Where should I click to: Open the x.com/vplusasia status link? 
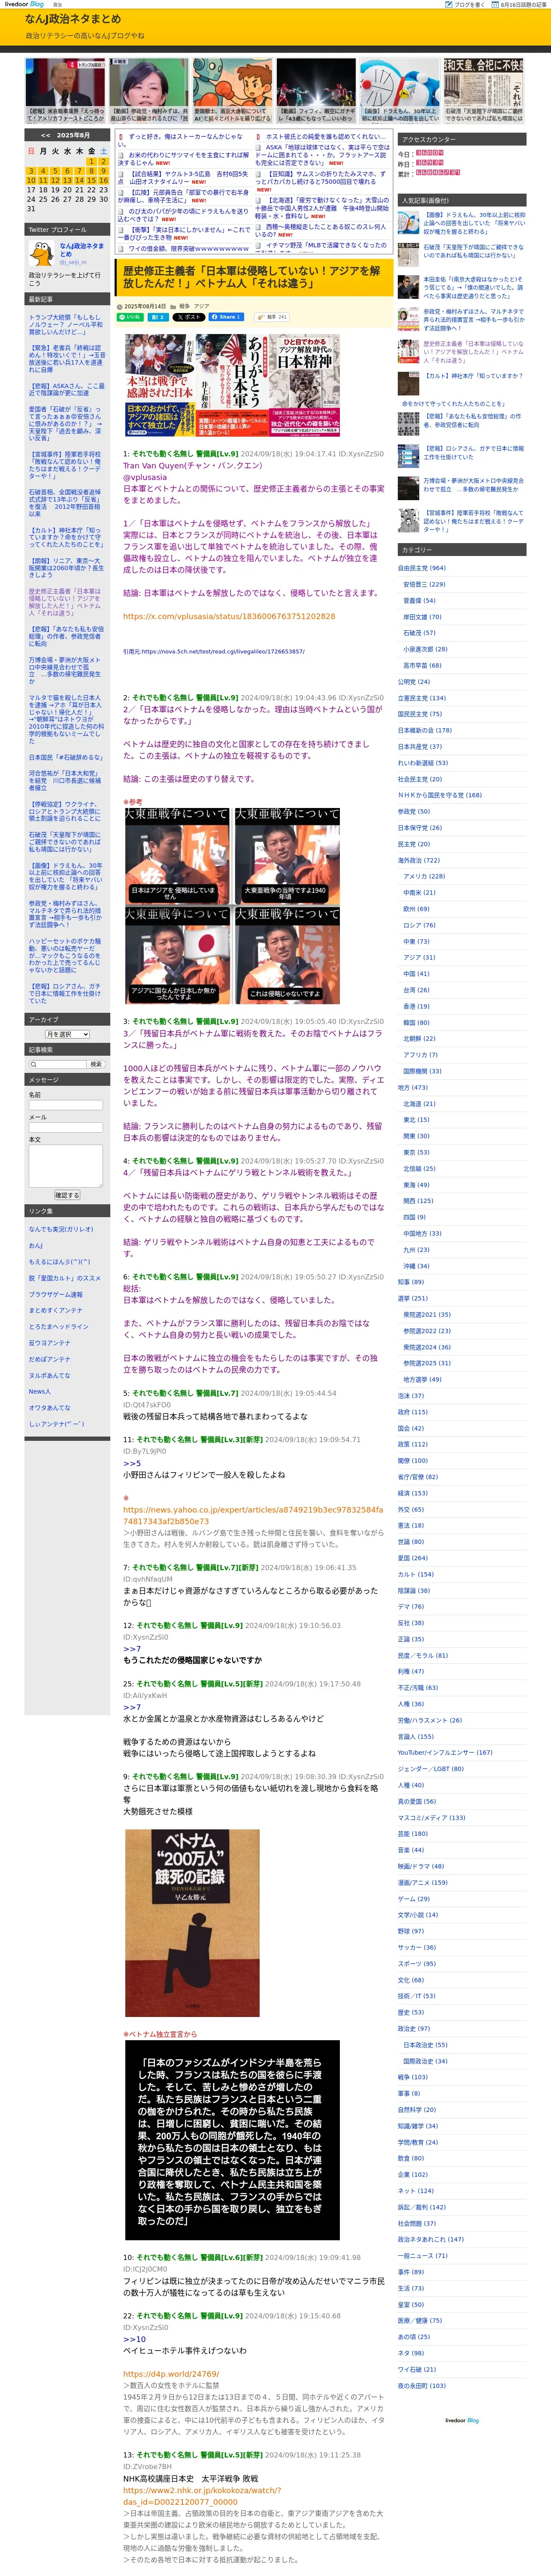[229, 616]
